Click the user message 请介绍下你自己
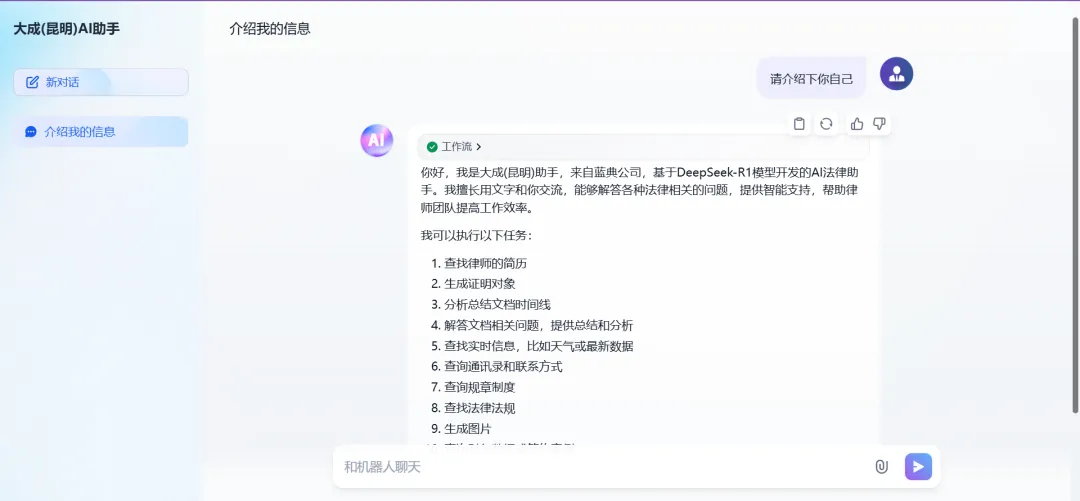Screen dimensions: 1080x501 (x=811, y=79)
